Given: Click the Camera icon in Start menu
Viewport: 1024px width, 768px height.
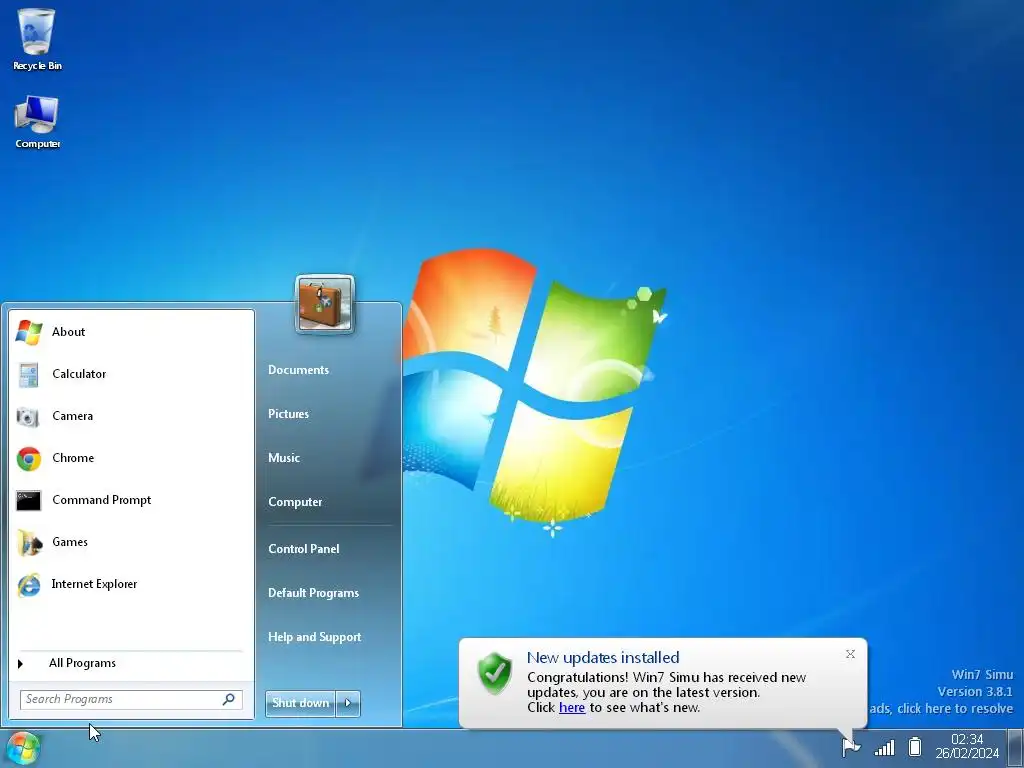Looking at the screenshot, I should 28,416.
